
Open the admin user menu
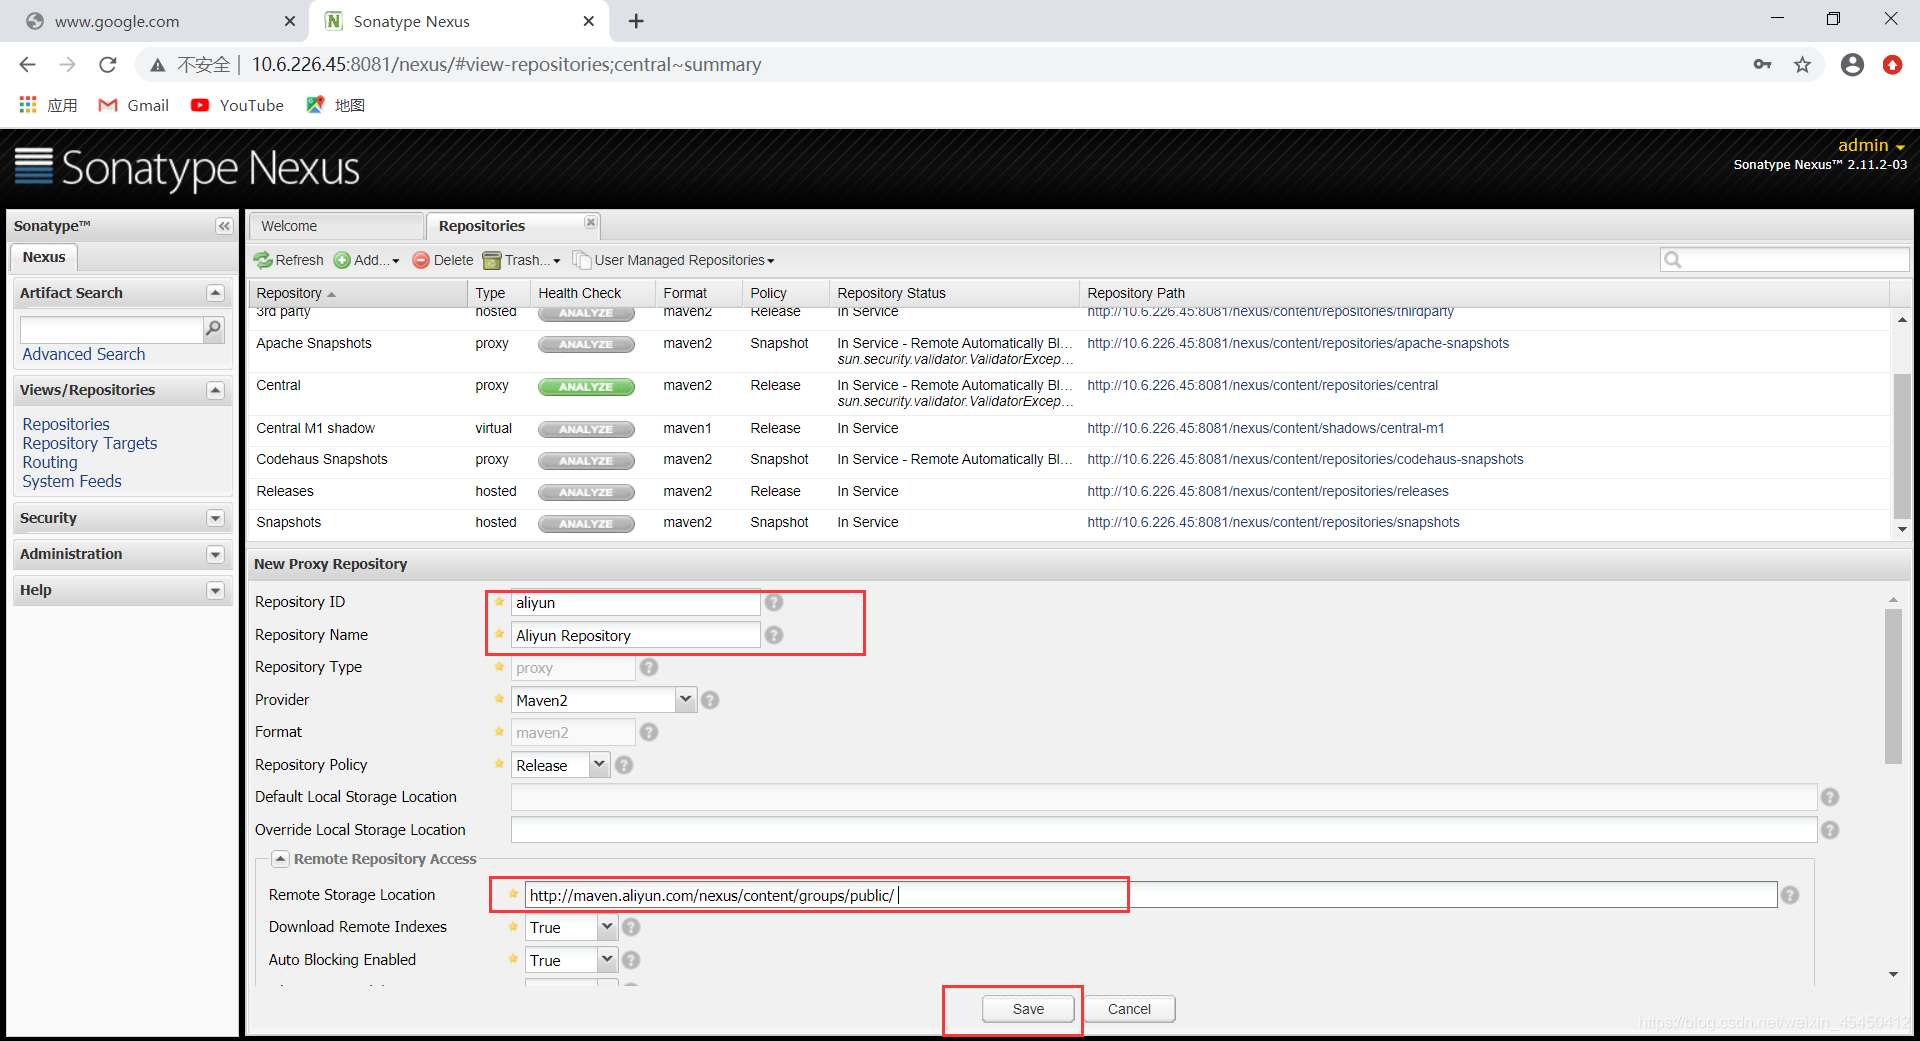click(1870, 145)
